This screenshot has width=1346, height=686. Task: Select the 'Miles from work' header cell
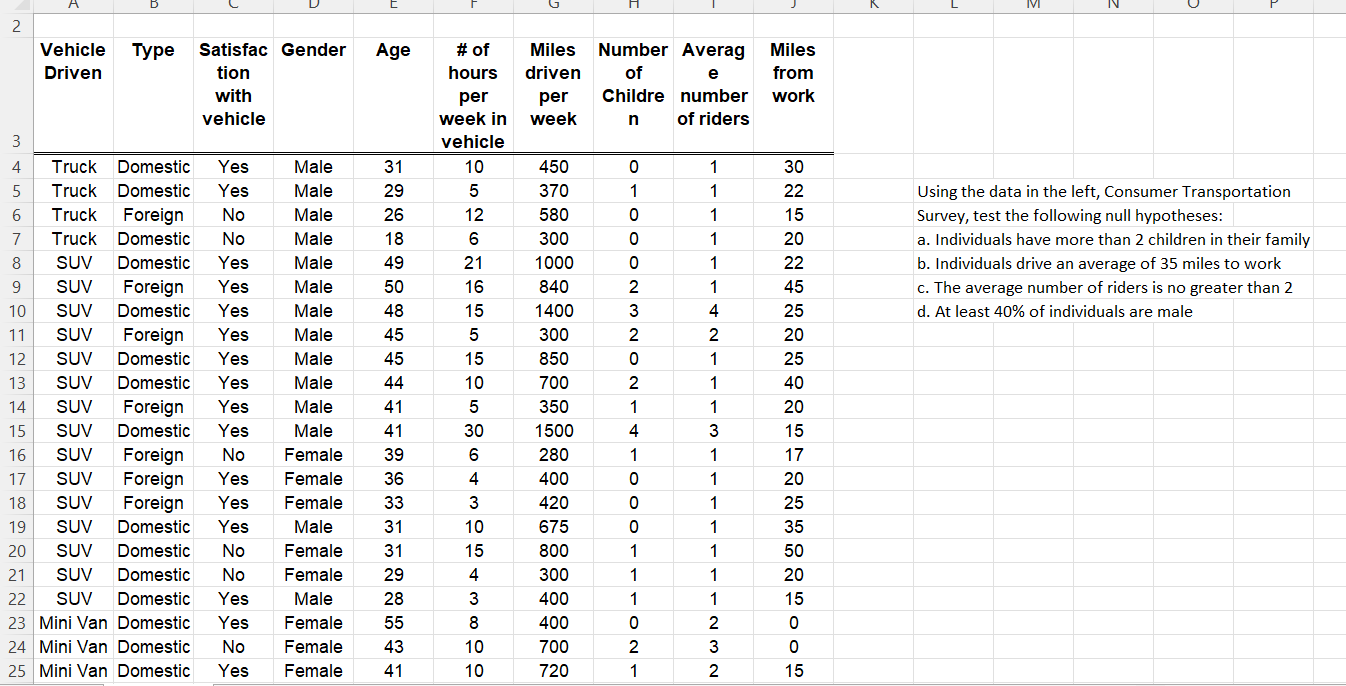[x=793, y=95]
